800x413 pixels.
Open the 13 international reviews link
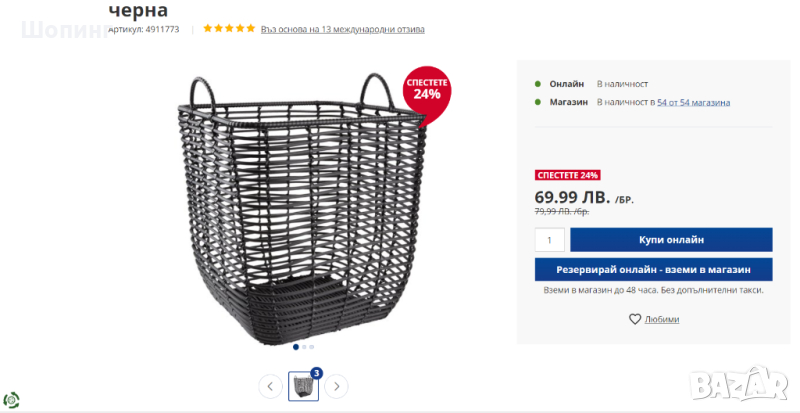click(343, 29)
